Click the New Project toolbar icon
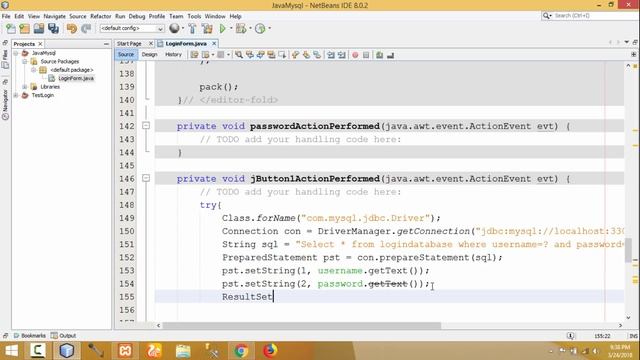 click(x=24, y=29)
